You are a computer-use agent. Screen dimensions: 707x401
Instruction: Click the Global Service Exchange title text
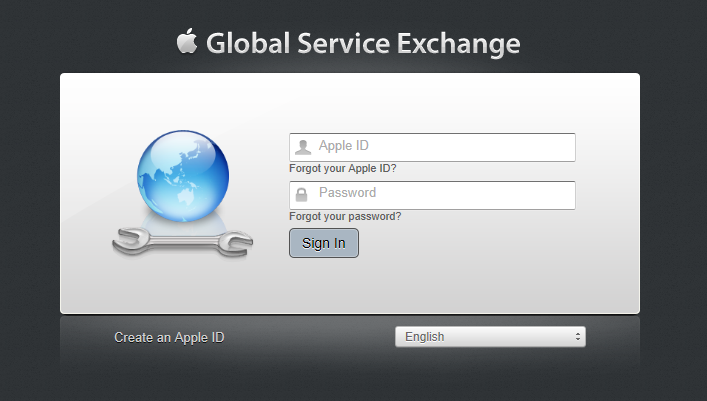tap(363, 44)
